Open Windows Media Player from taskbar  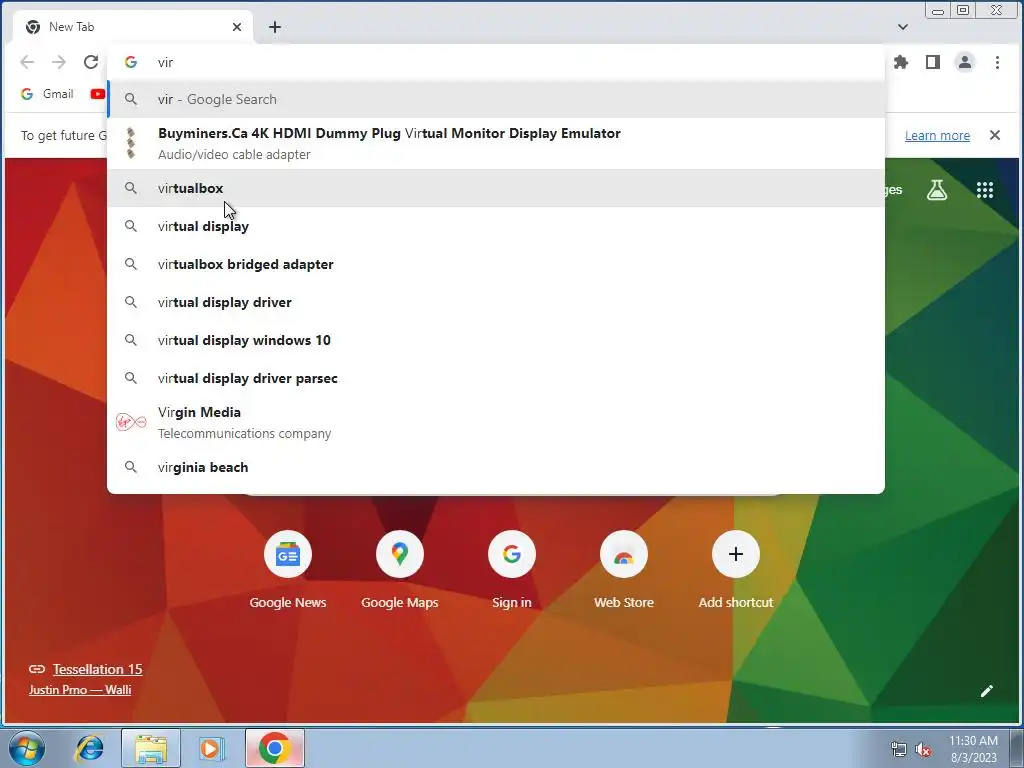[211, 748]
